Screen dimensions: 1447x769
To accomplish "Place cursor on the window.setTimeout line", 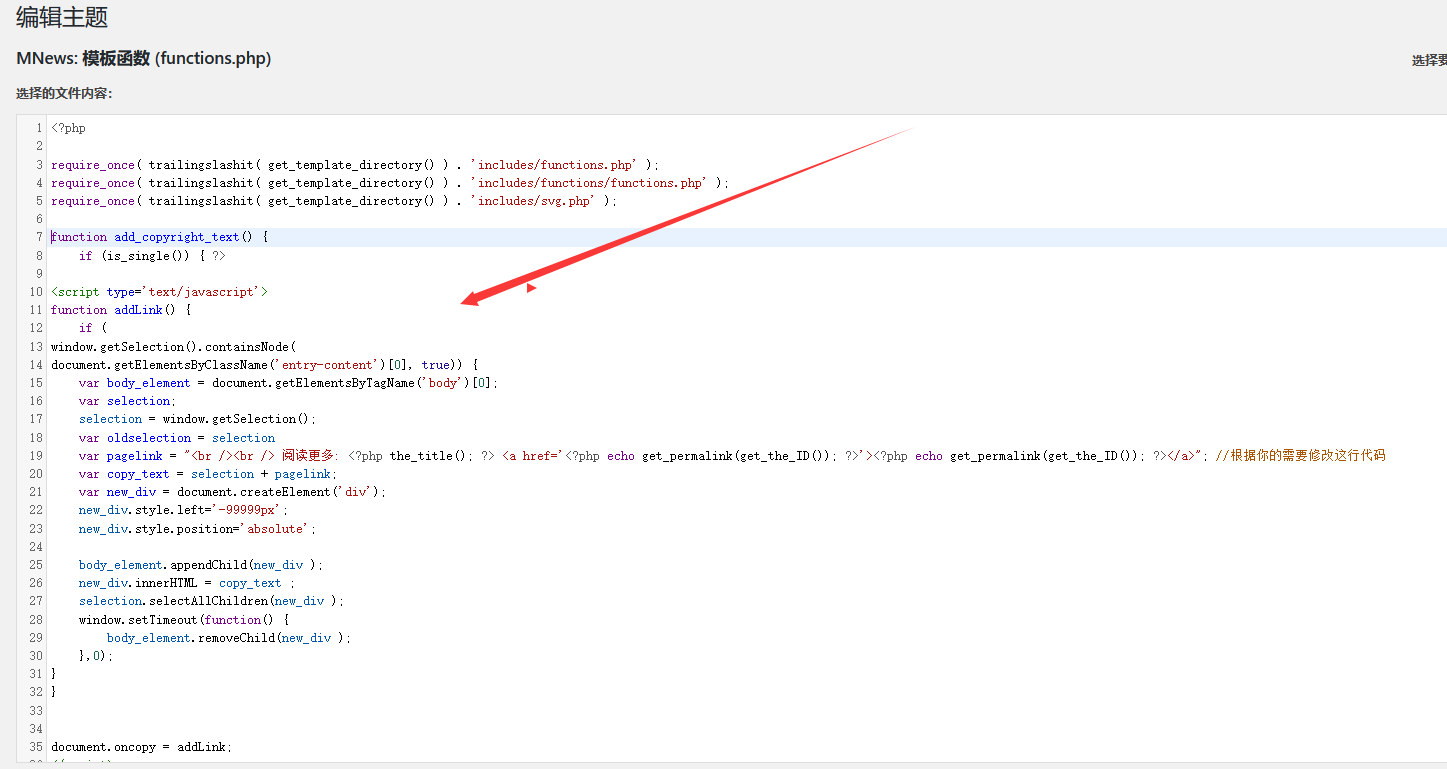I will point(183,620).
